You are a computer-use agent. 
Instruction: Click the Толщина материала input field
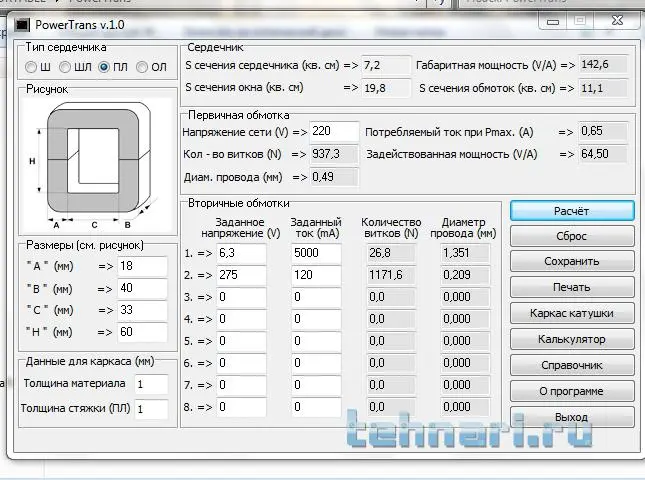152,384
